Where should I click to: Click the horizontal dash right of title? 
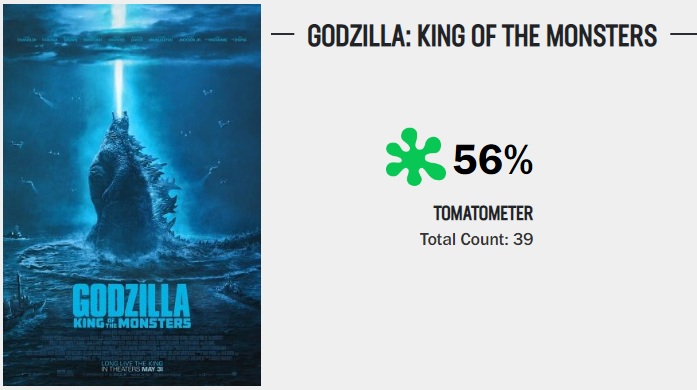tap(684, 34)
